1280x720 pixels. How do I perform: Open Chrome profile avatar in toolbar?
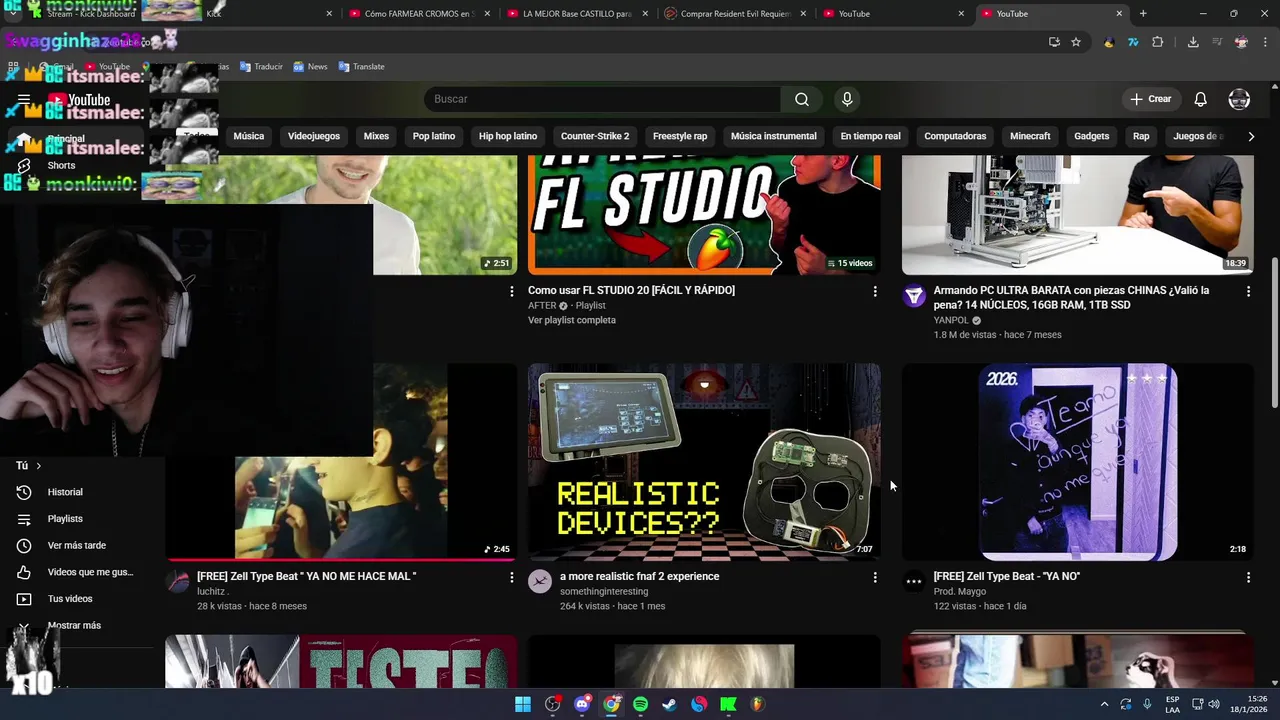pyautogui.click(x=1242, y=42)
